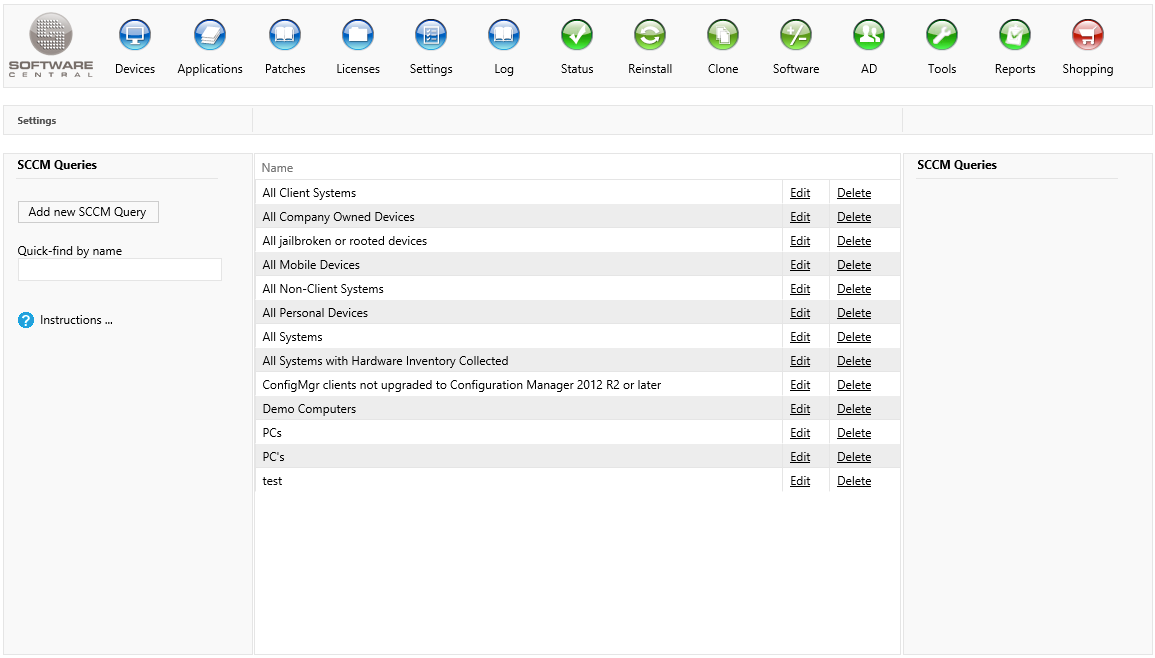Screen dimensions: 1155x658
Task: Click the Software Central logo
Action: pos(51,45)
